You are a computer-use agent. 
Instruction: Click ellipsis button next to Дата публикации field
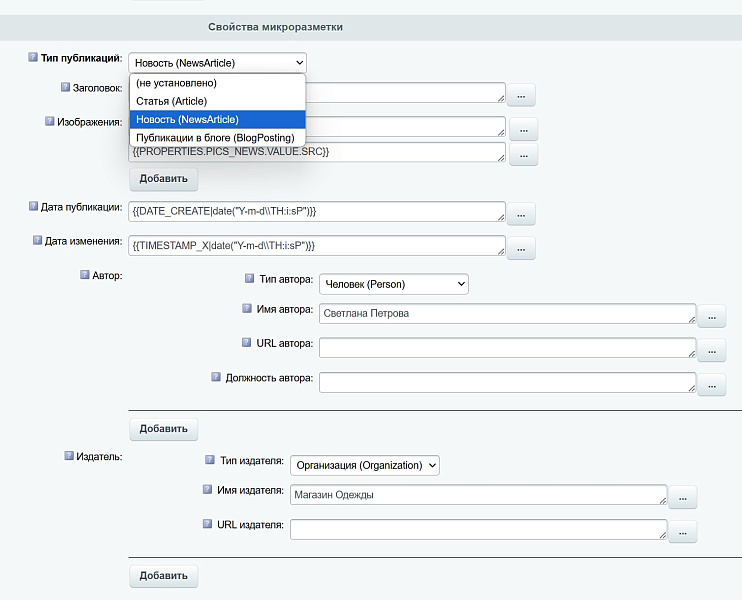(521, 214)
